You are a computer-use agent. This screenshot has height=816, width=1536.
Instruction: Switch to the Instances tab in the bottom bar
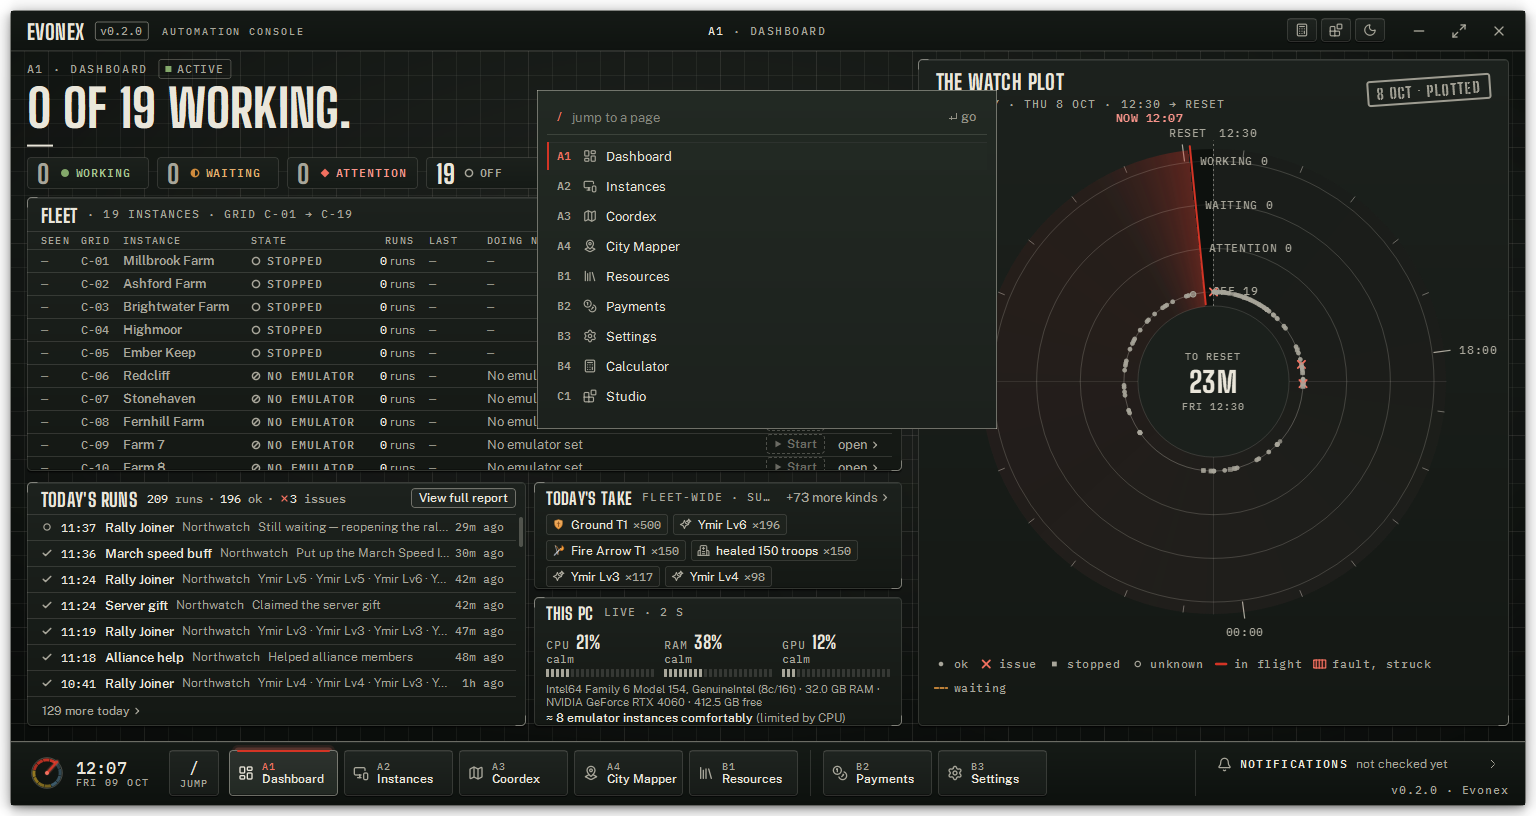tap(398, 773)
